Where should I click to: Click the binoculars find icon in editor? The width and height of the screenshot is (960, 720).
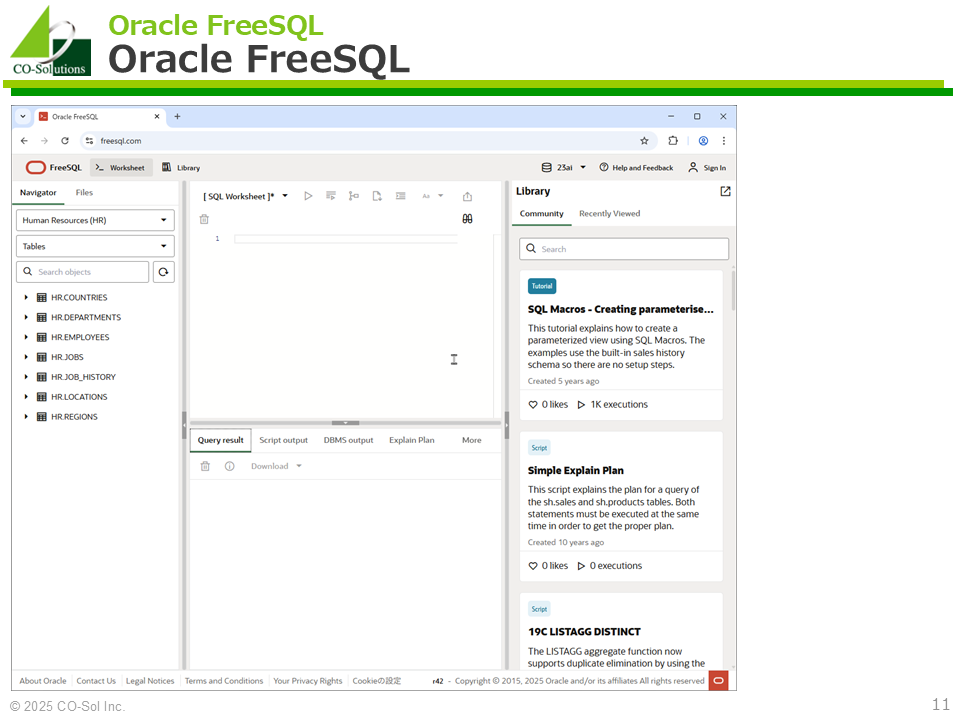click(x=467, y=219)
